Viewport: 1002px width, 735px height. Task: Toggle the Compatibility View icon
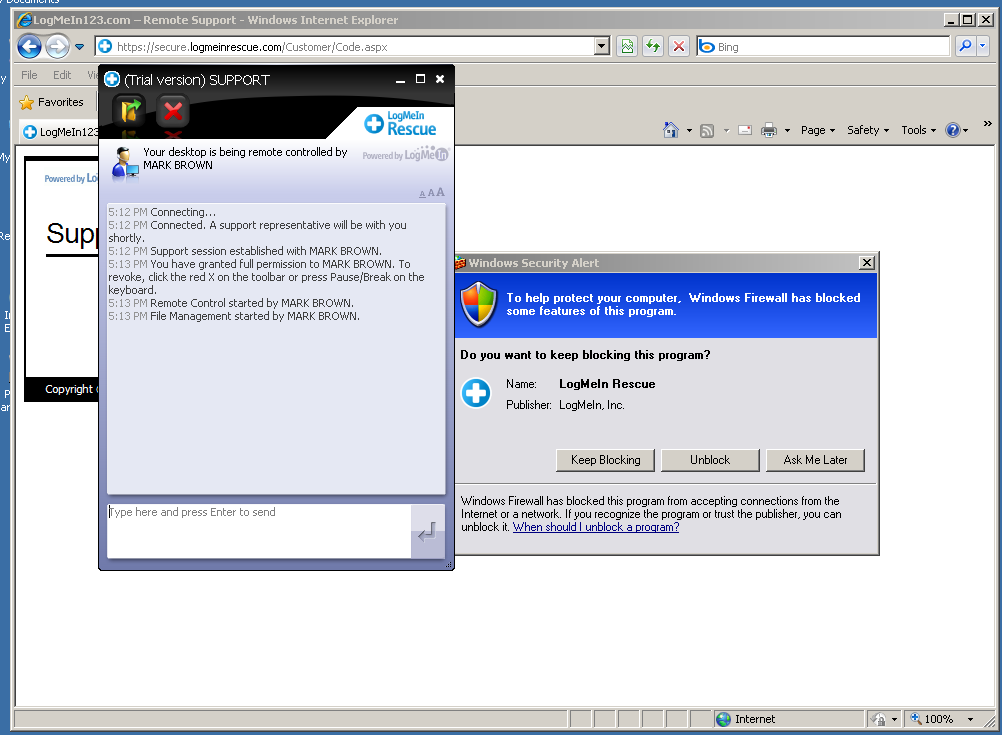pyautogui.click(x=628, y=47)
